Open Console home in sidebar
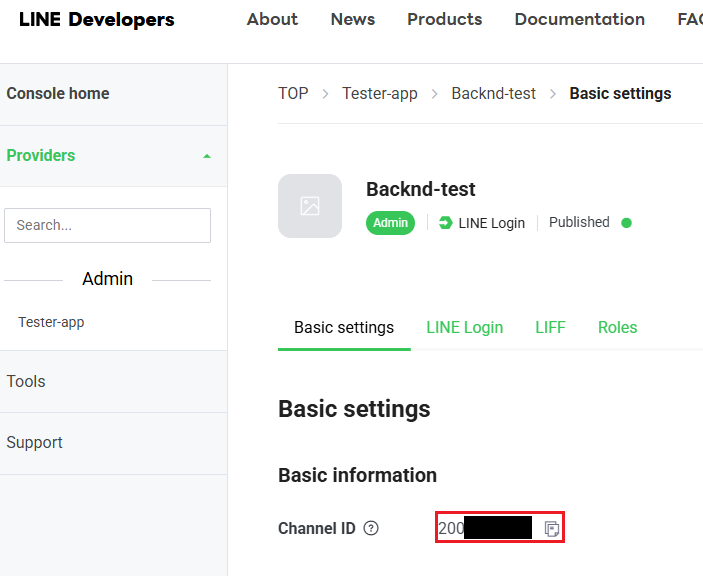 58,94
